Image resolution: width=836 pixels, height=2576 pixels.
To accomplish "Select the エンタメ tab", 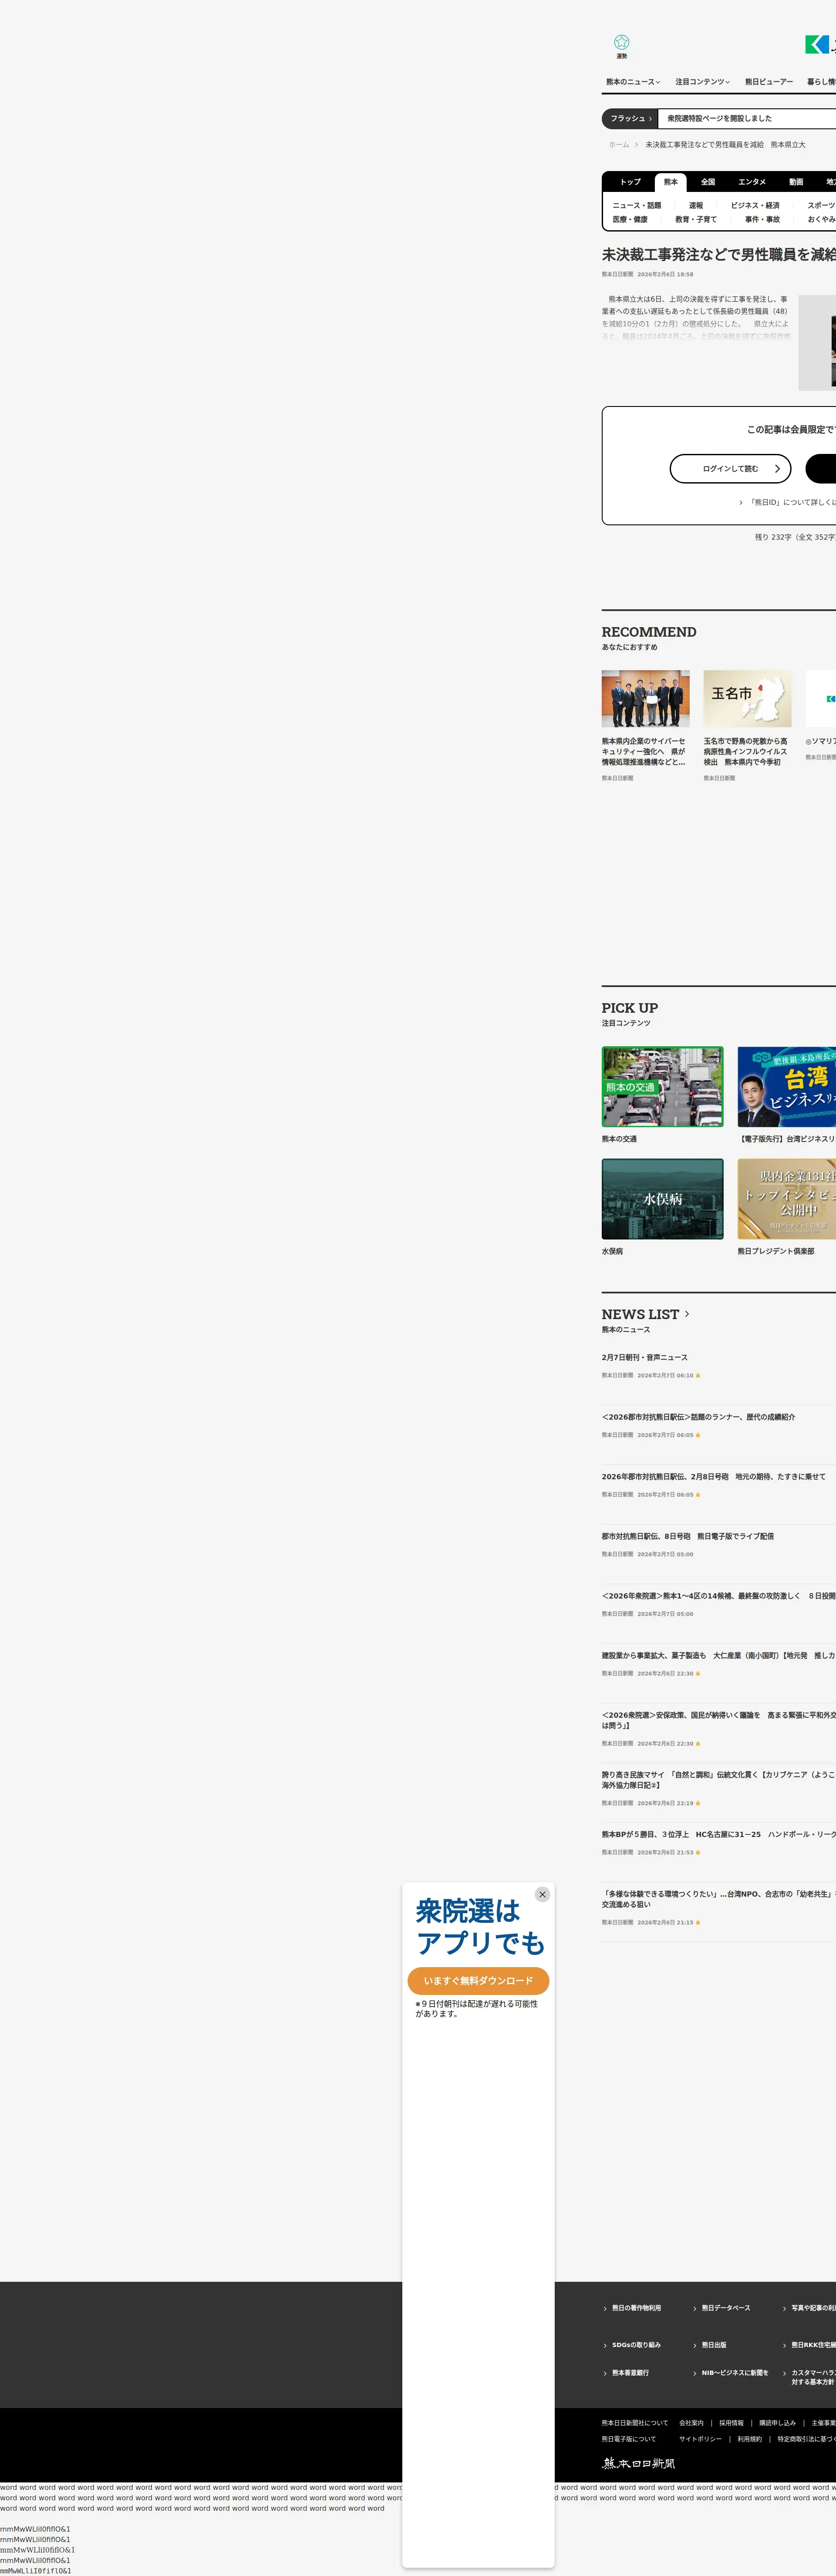I will [751, 182].
